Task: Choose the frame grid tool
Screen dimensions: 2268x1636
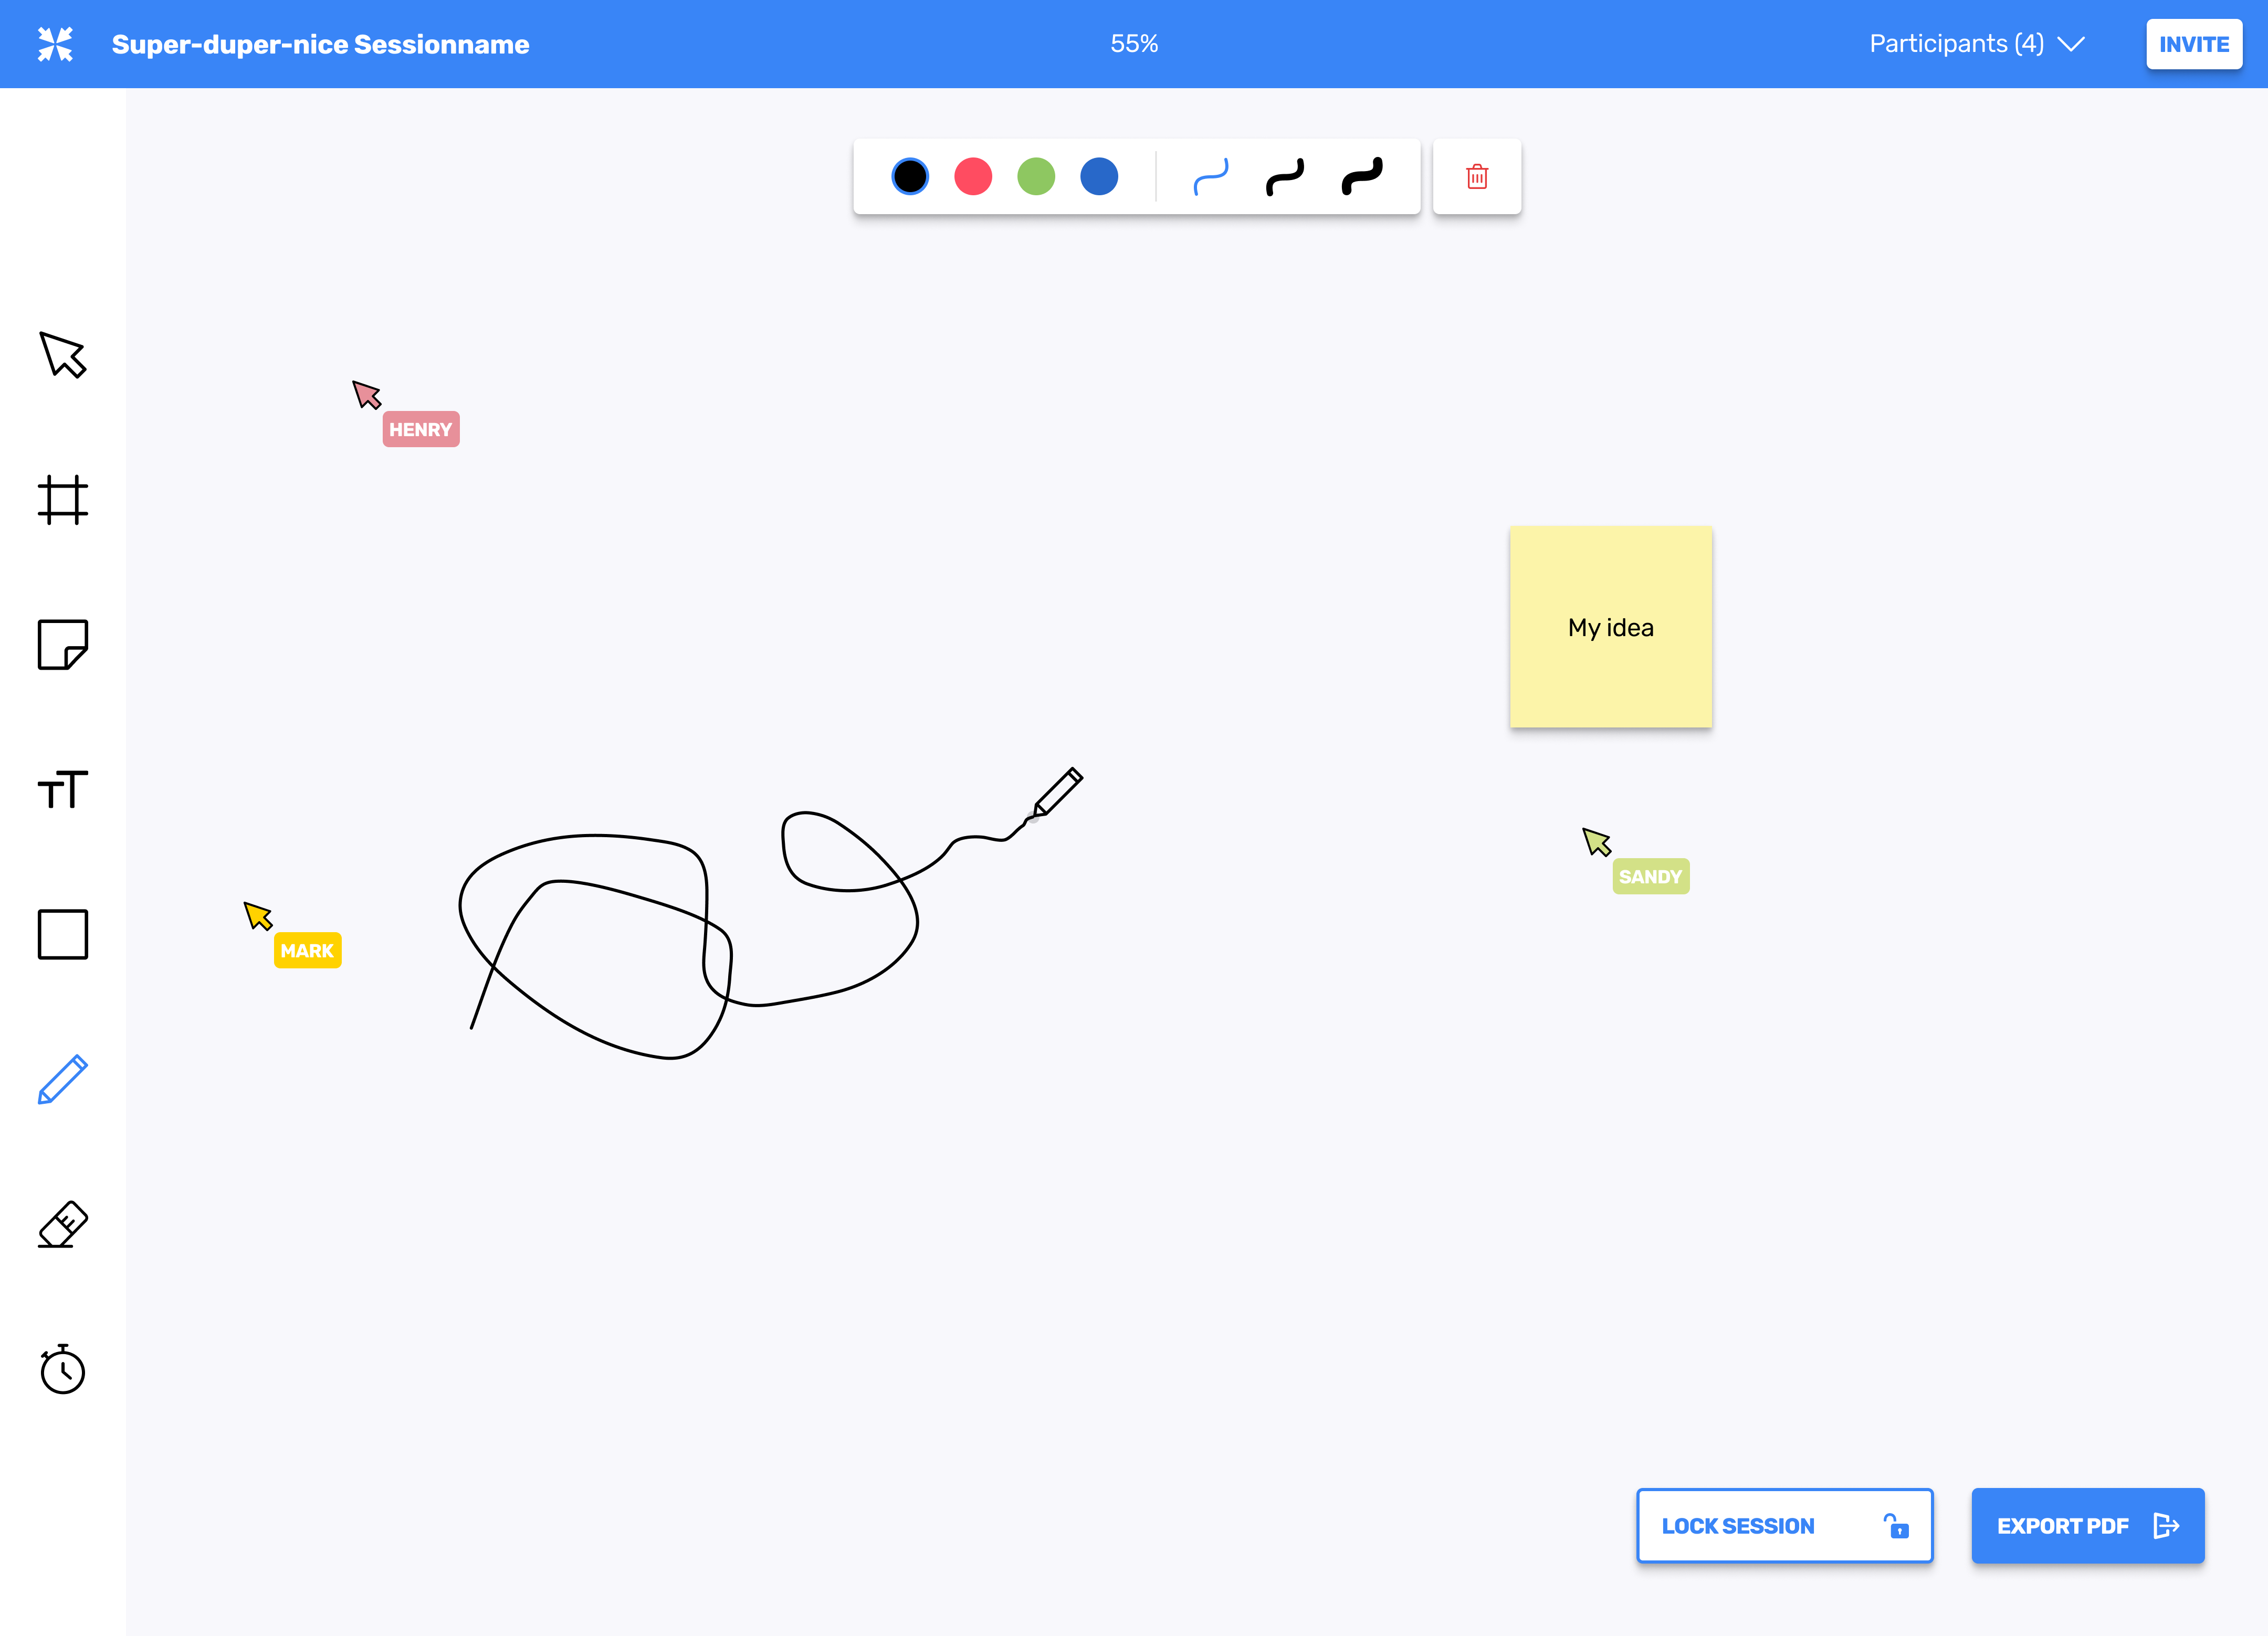Action: [63, 499]
